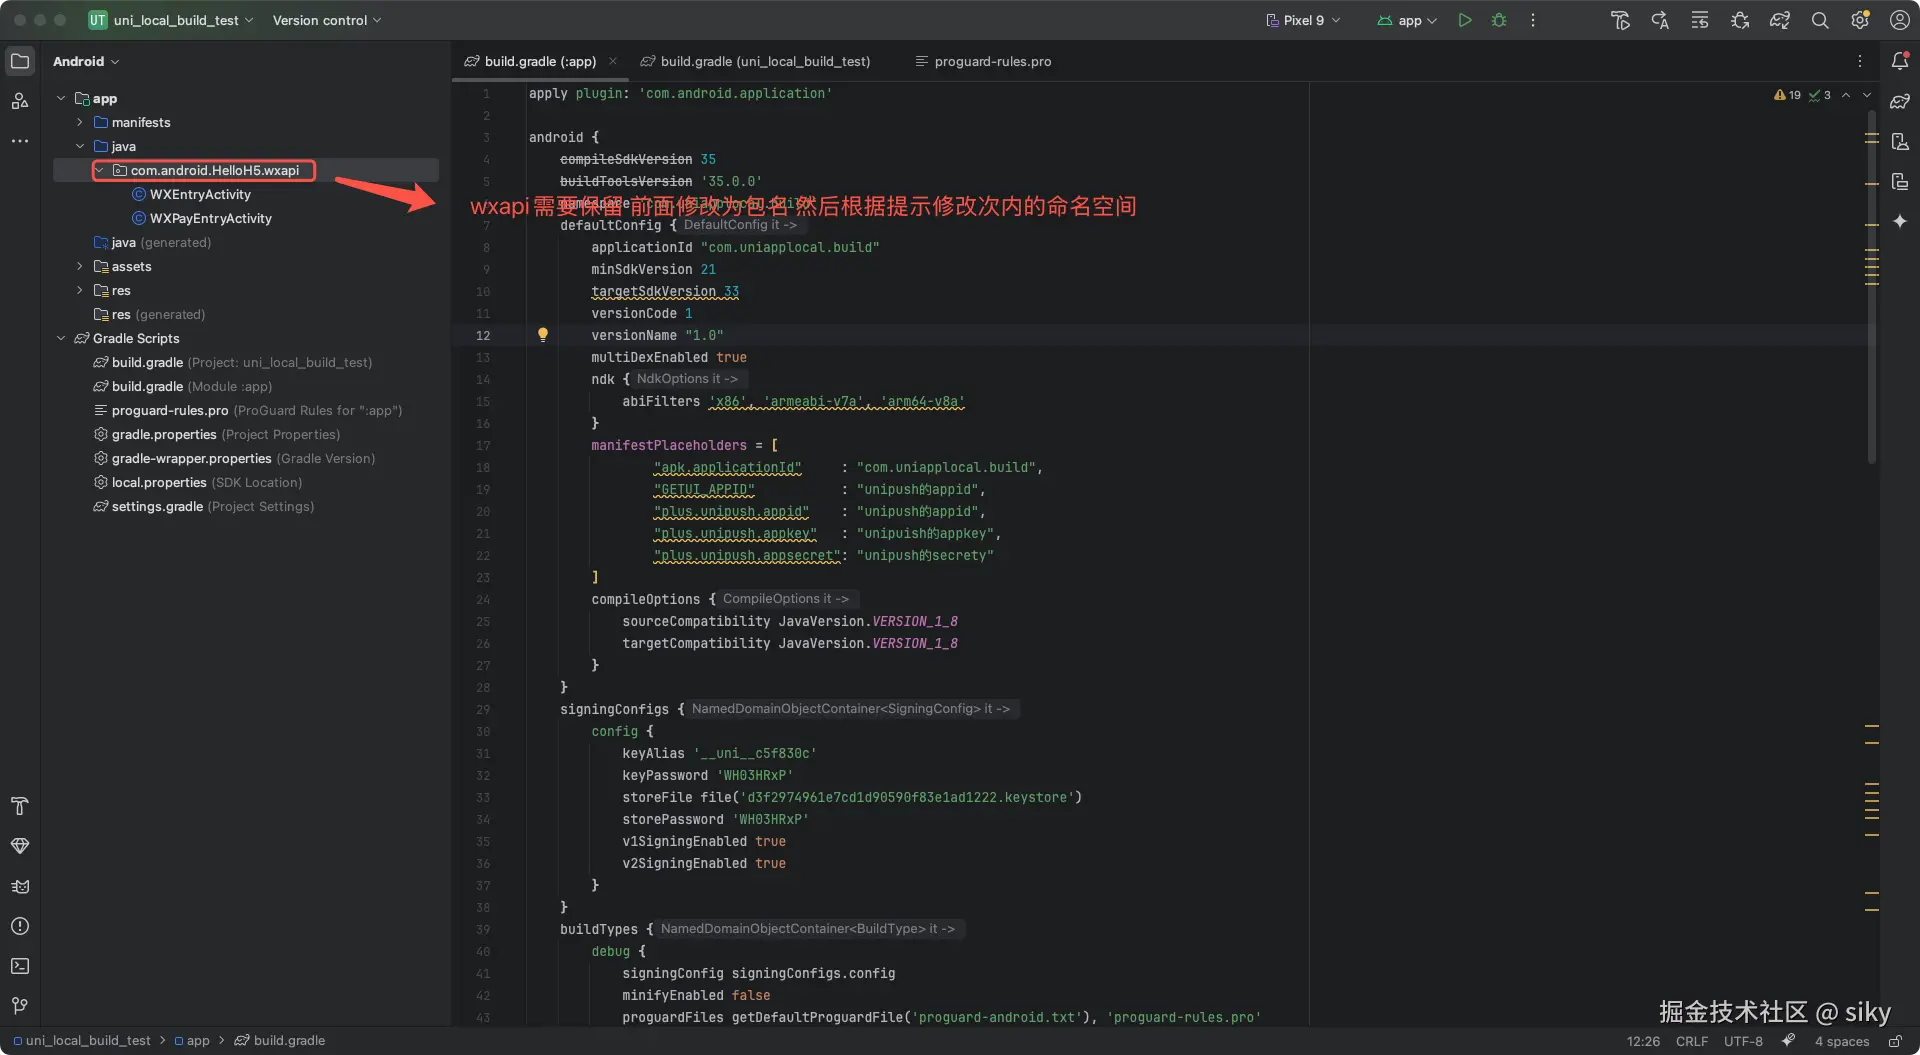Open the Android project view dropdown
Screen dimensions: 1920x1055
pos(86,61)
